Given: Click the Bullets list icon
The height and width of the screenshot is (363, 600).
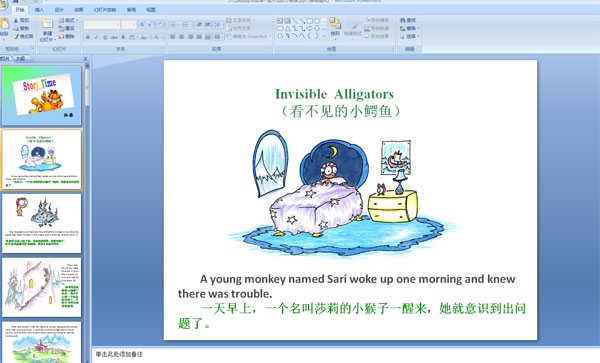Looking at the screenshot, I should pyautogui.click(x=173, y=25).
